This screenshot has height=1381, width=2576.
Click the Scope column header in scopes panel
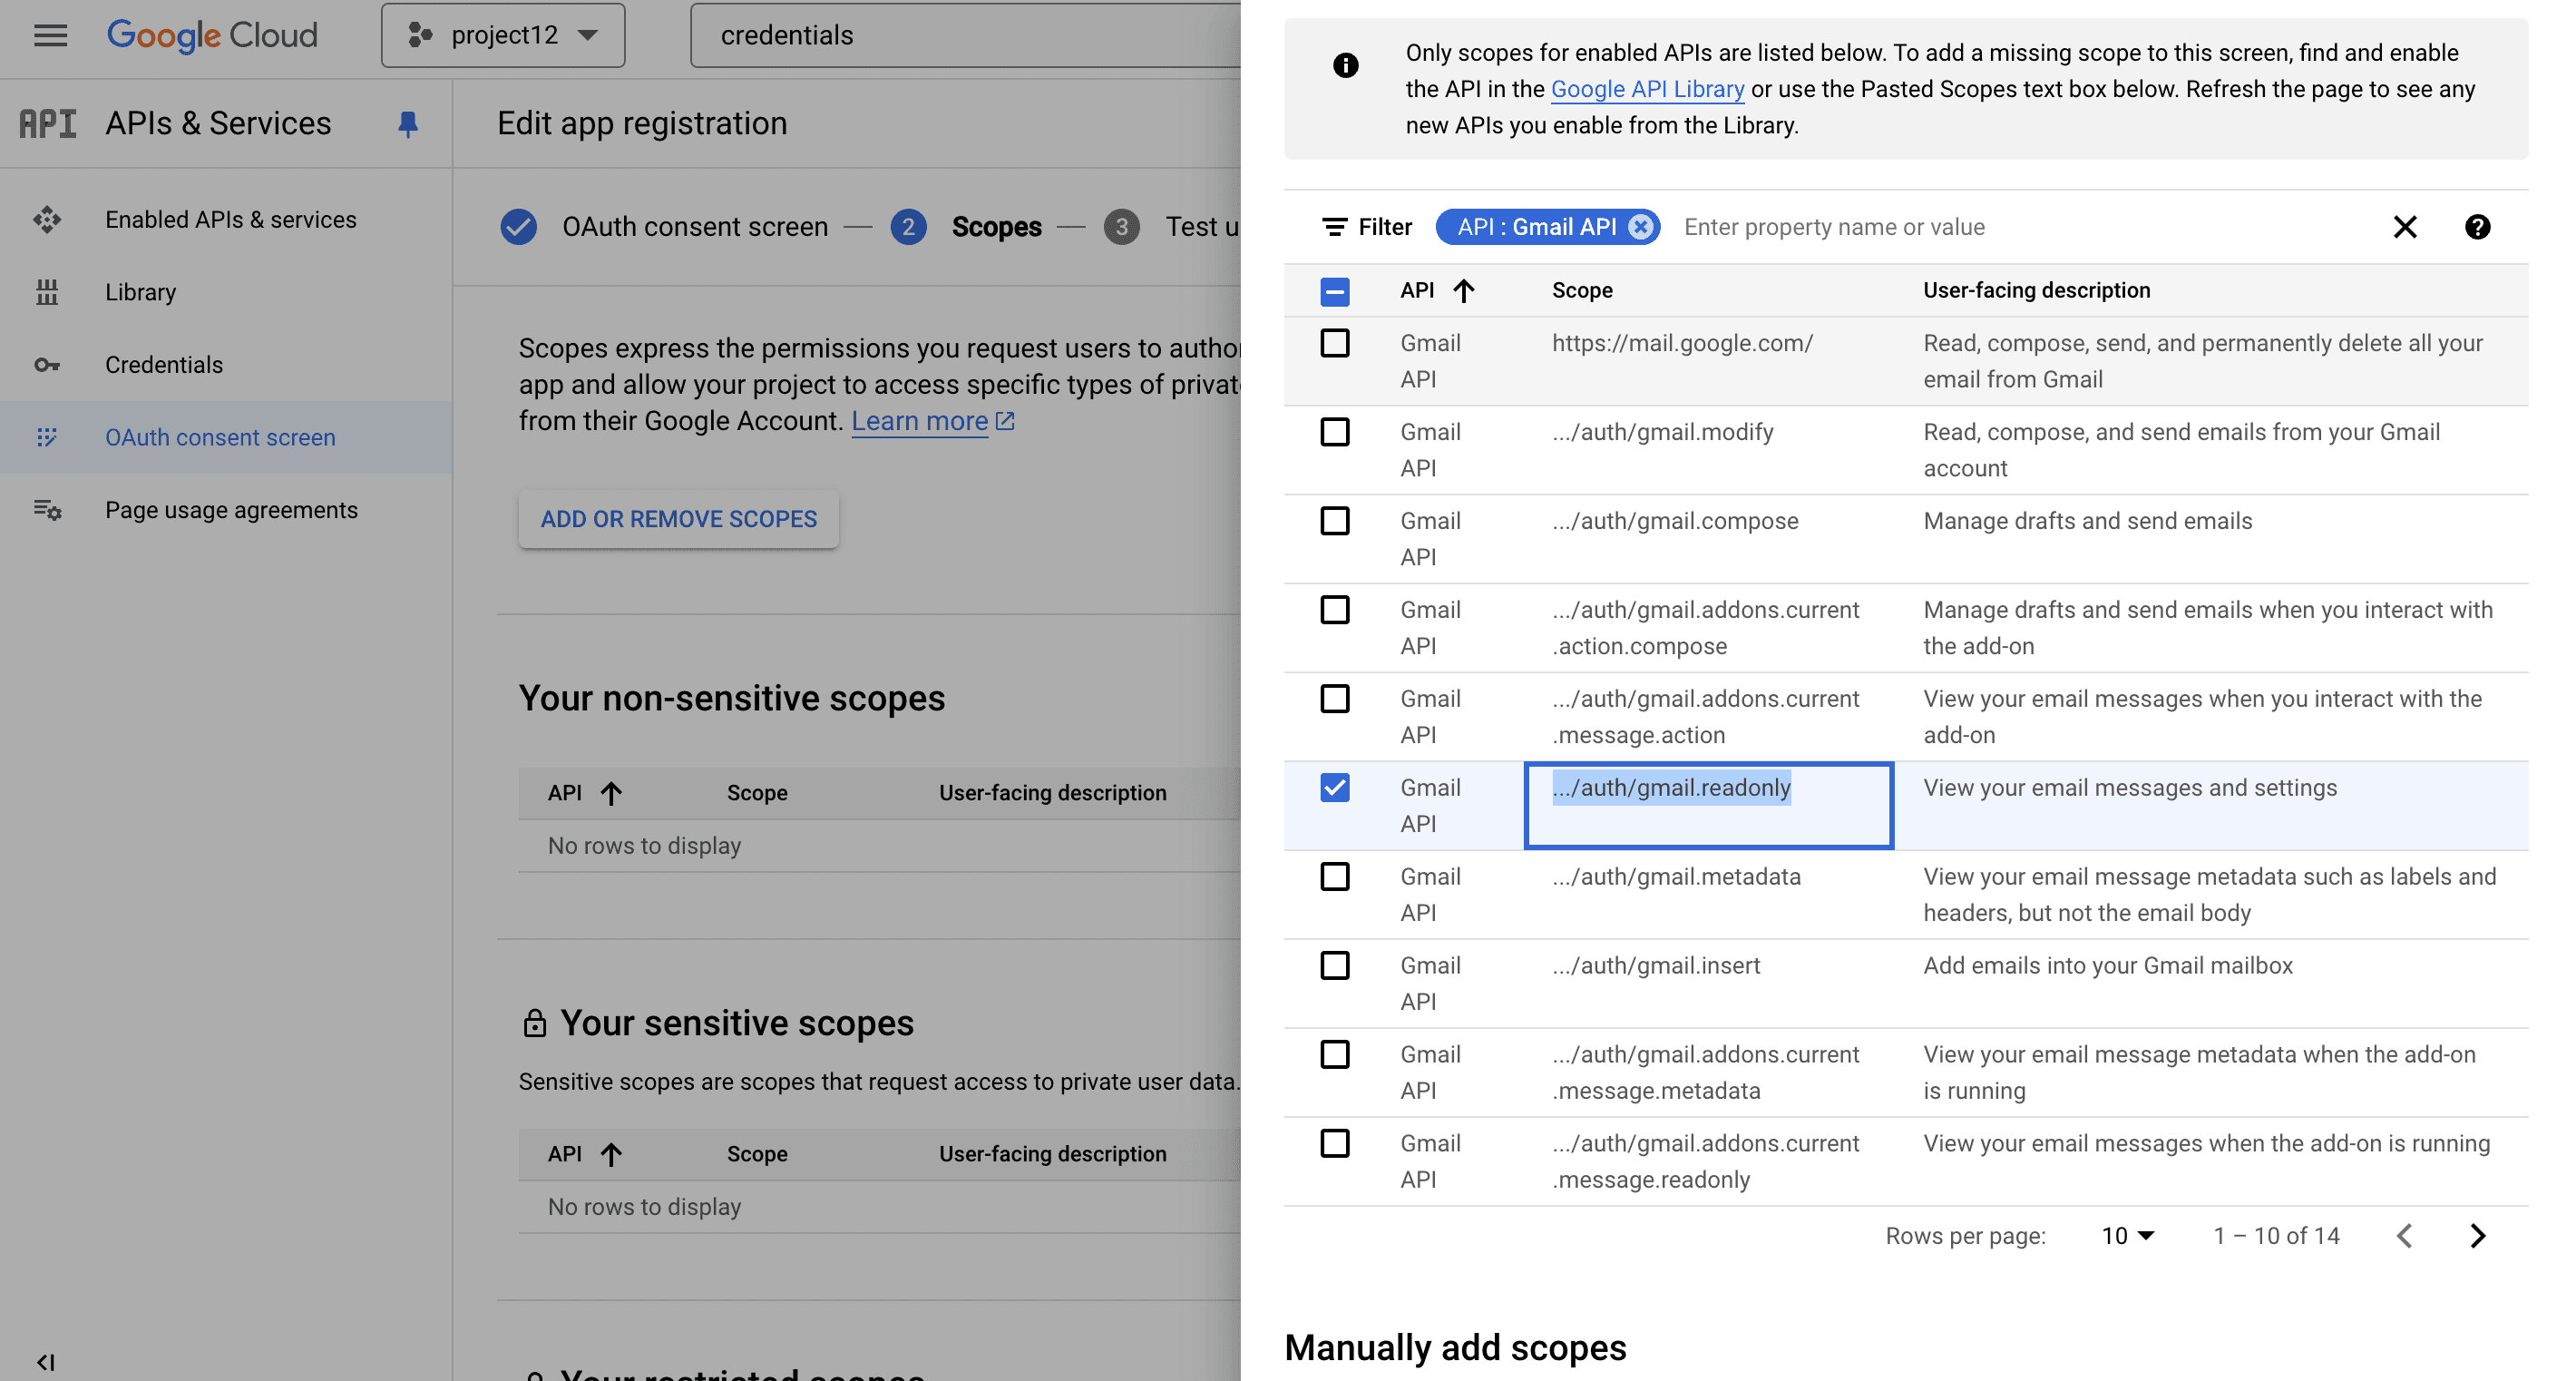click(x=1582, y=290)
